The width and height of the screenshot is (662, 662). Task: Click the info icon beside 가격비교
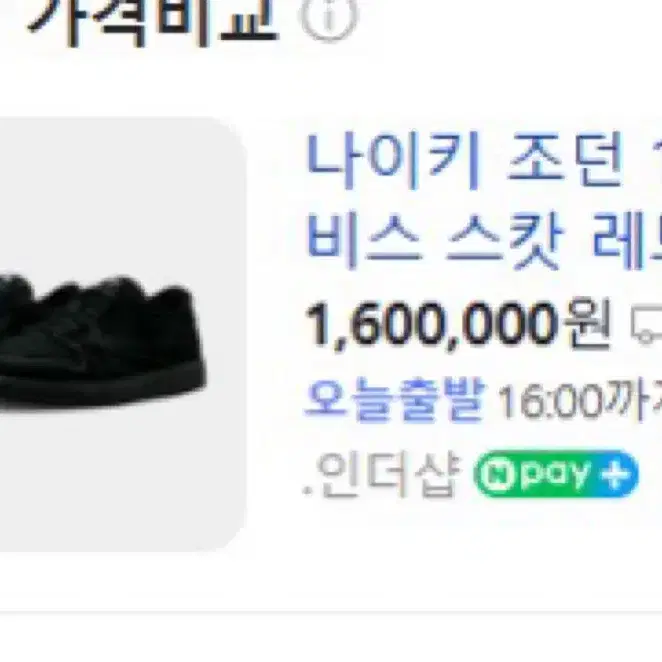click(x=329, y=17)
